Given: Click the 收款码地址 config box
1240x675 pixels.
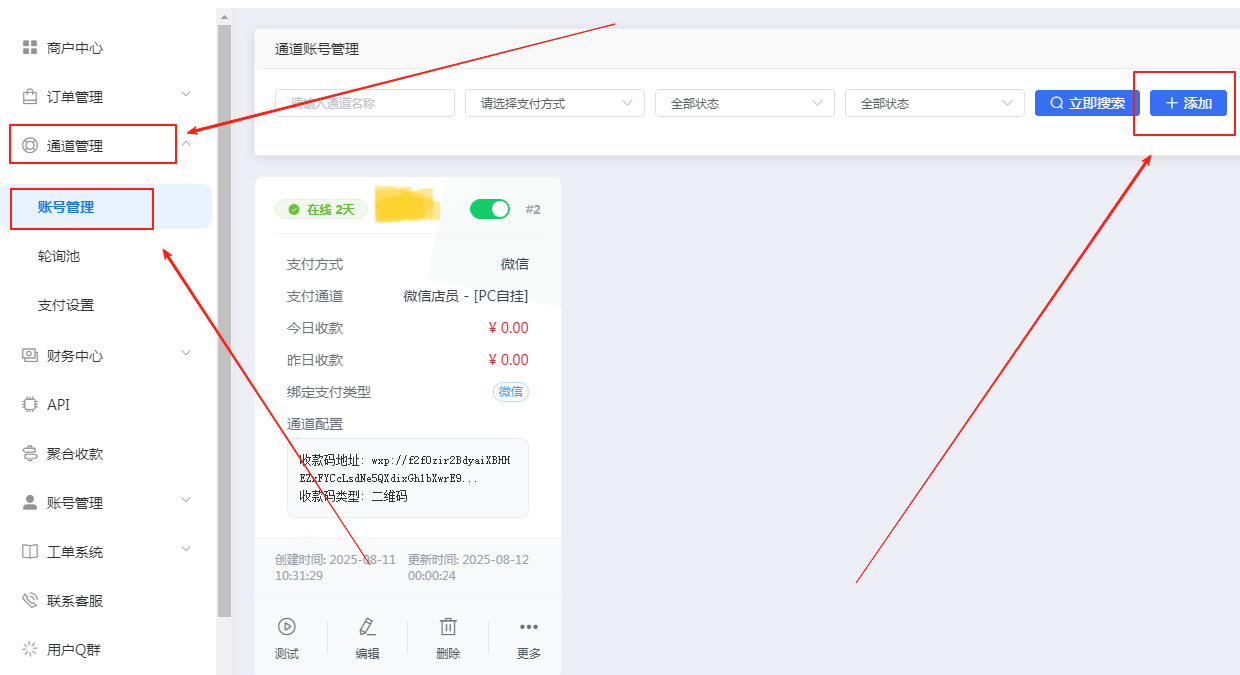Looking at the screenshot, I should pos(408,478).
